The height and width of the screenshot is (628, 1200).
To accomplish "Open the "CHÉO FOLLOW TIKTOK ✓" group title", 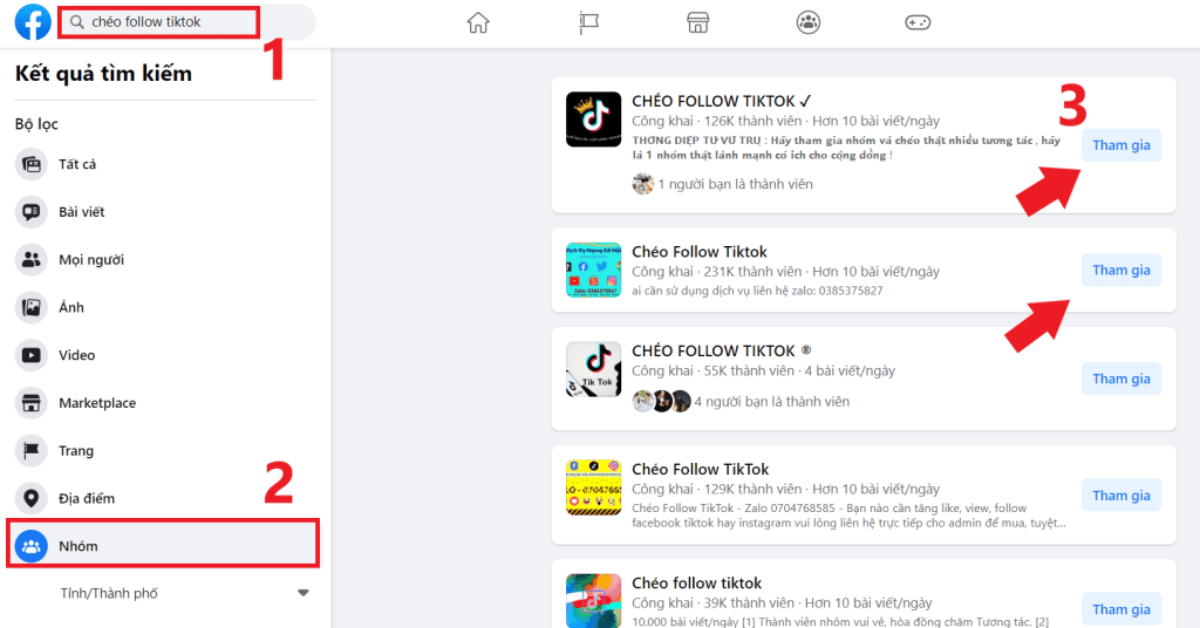I will [721, 101].
